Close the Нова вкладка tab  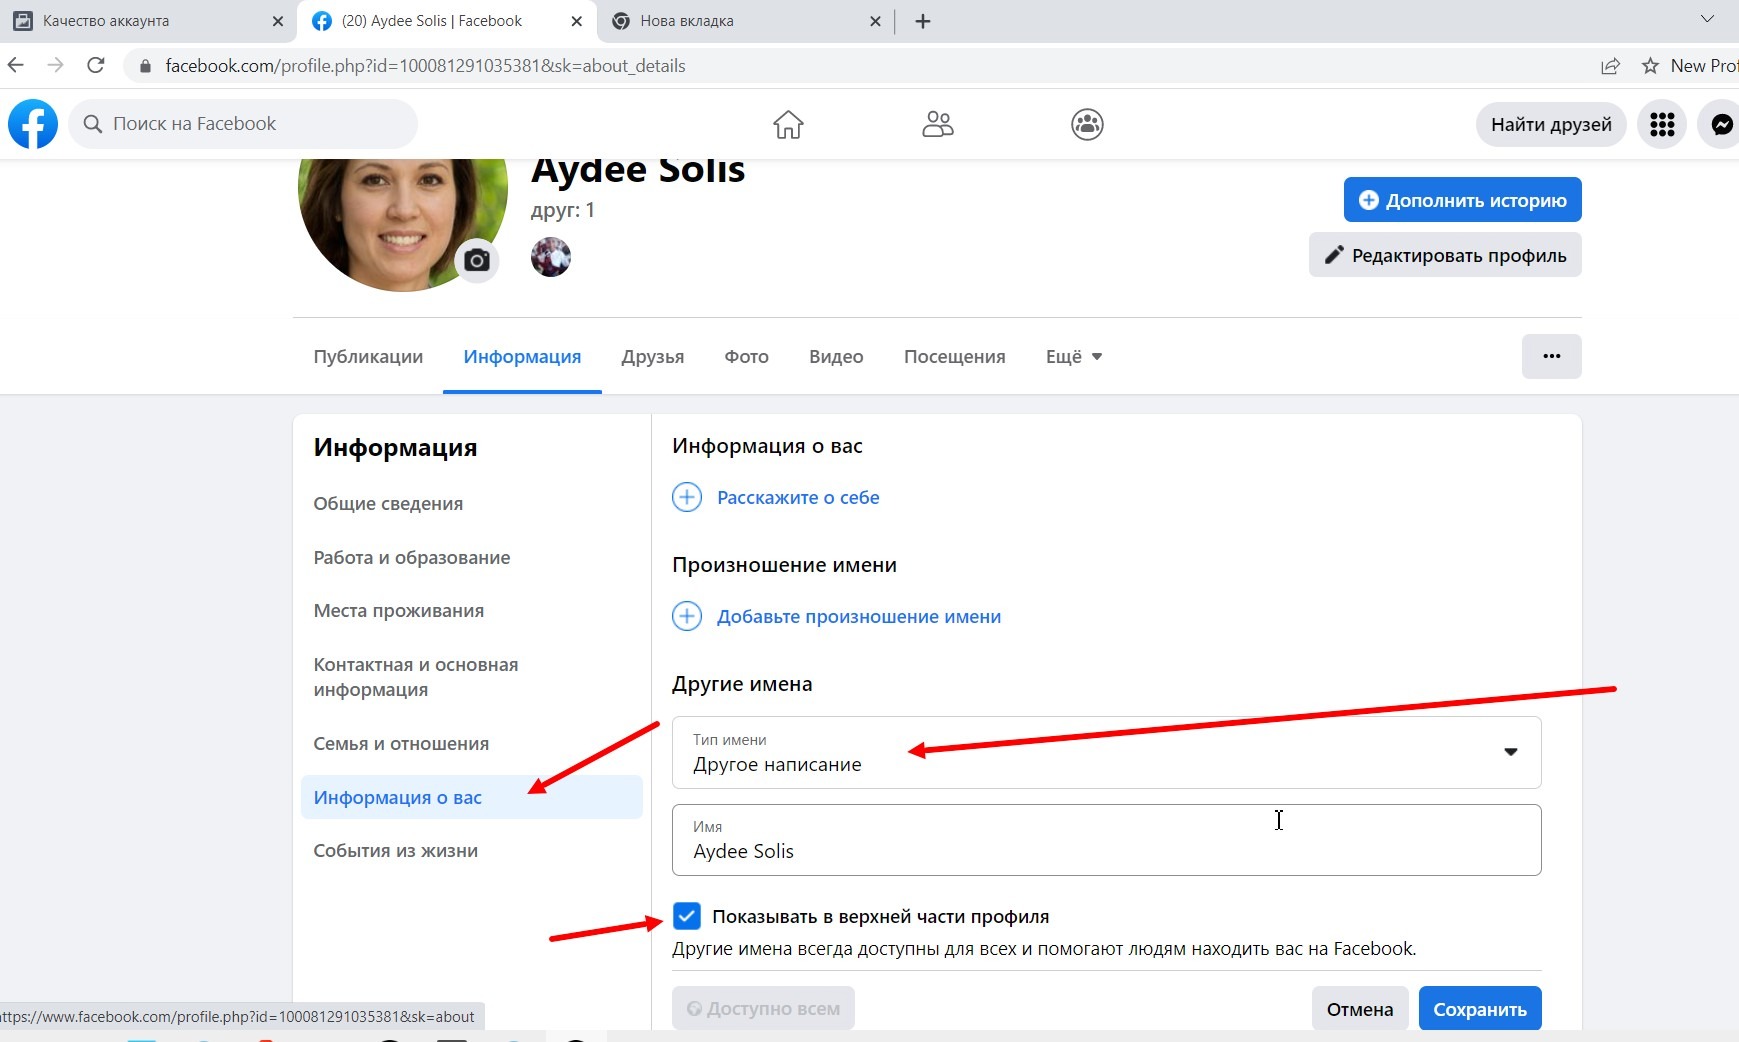click(x=875, y=21)
